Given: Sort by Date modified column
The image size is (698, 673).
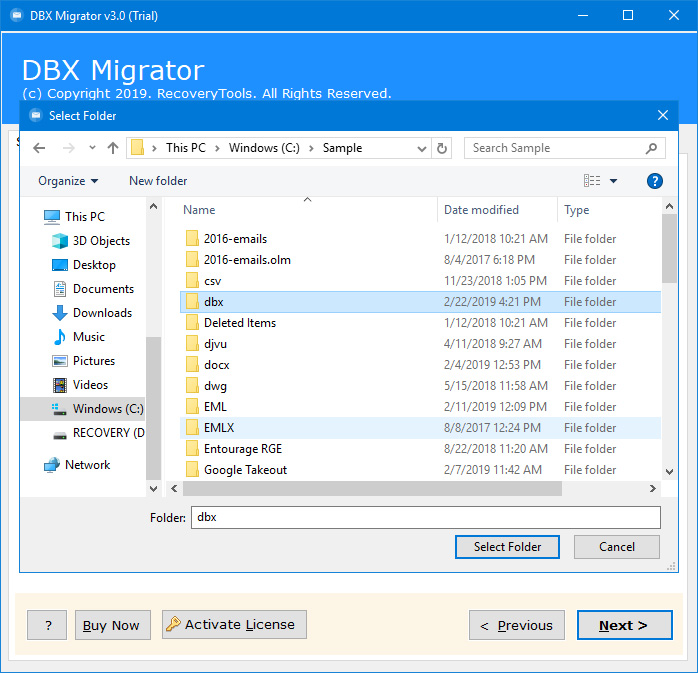Looking at the screenshot, I should coord(481,210).
